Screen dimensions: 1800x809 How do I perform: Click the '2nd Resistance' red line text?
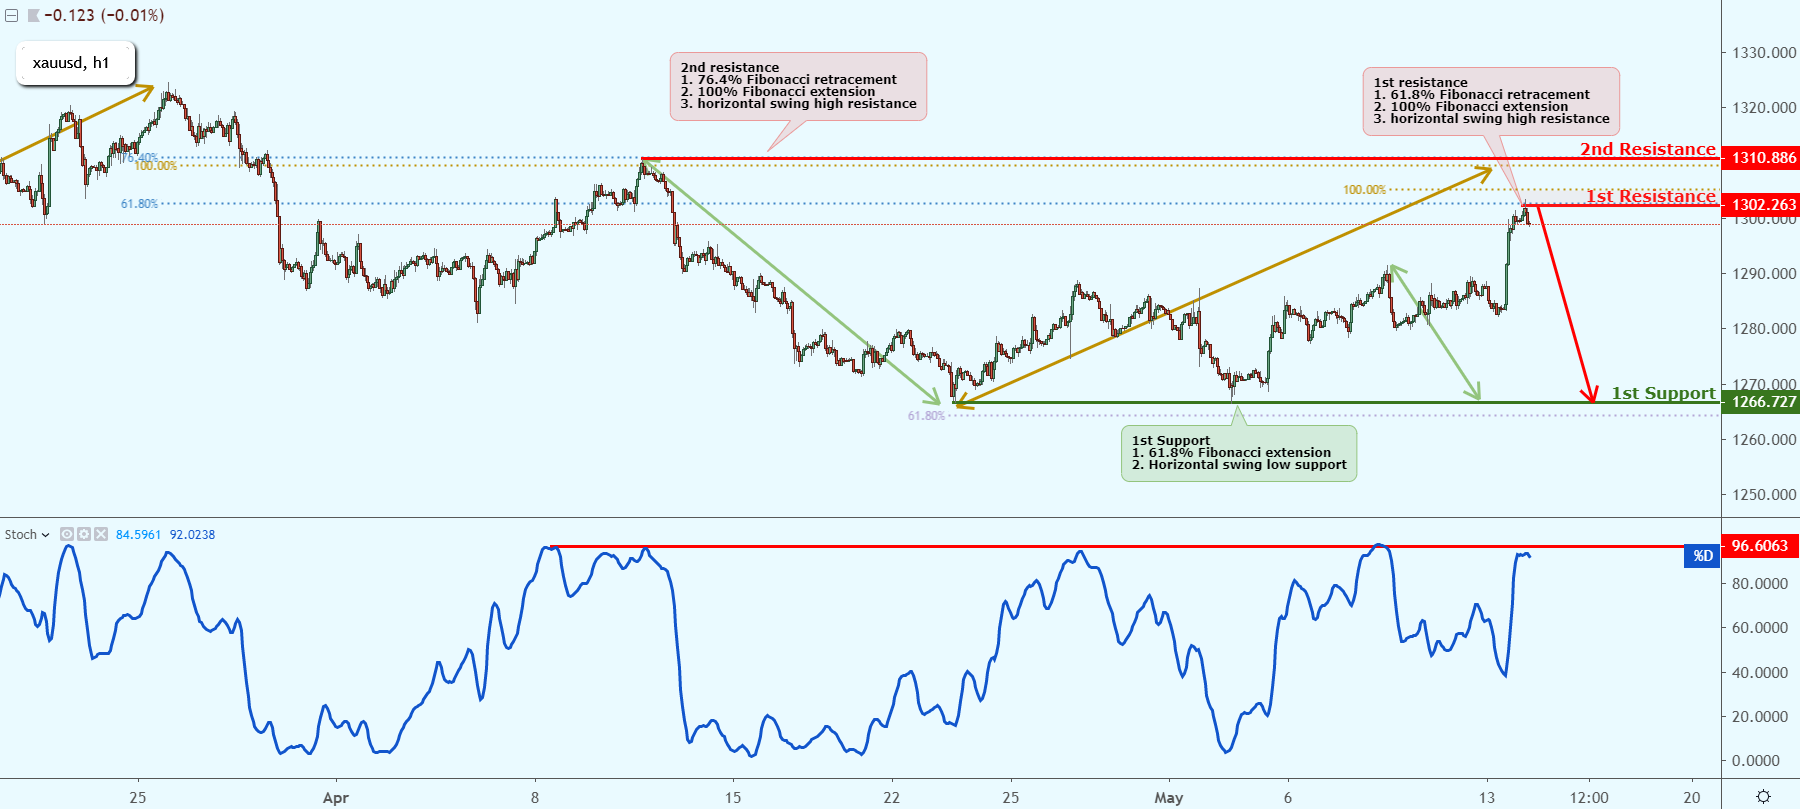point(1647,149)
